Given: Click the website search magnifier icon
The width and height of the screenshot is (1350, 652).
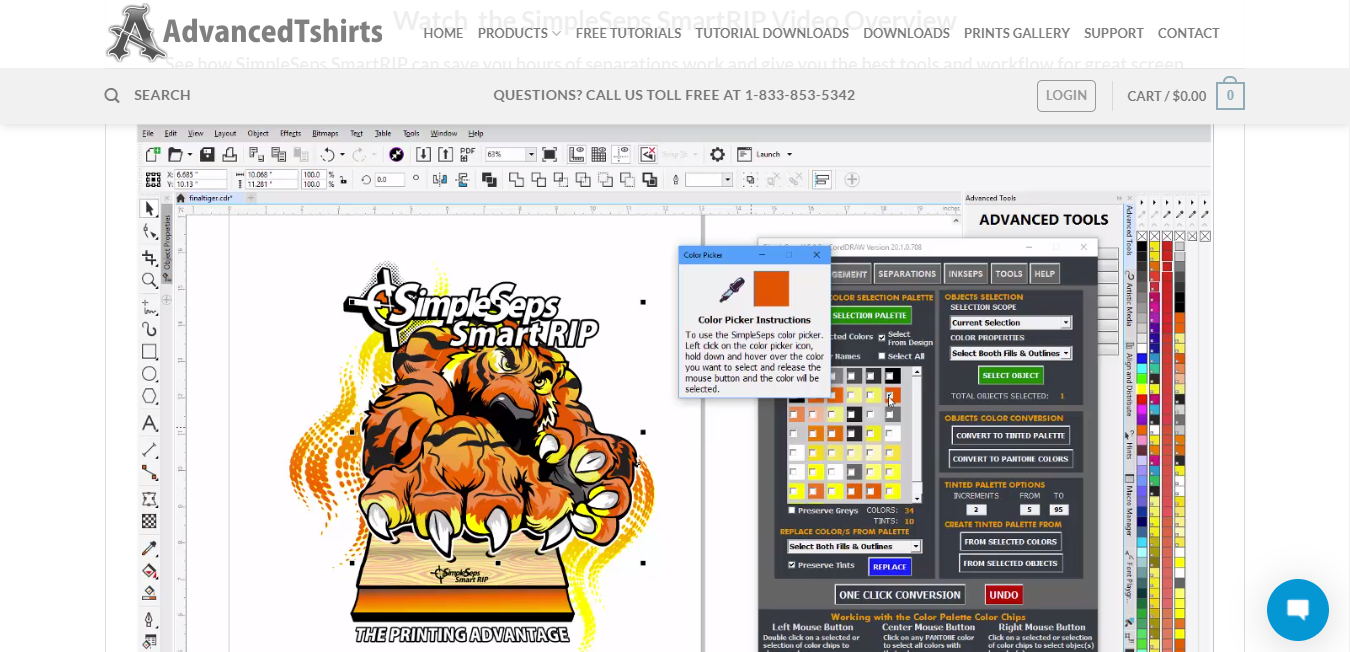Looking at the screenshot, I should click(x=112, y=95).
